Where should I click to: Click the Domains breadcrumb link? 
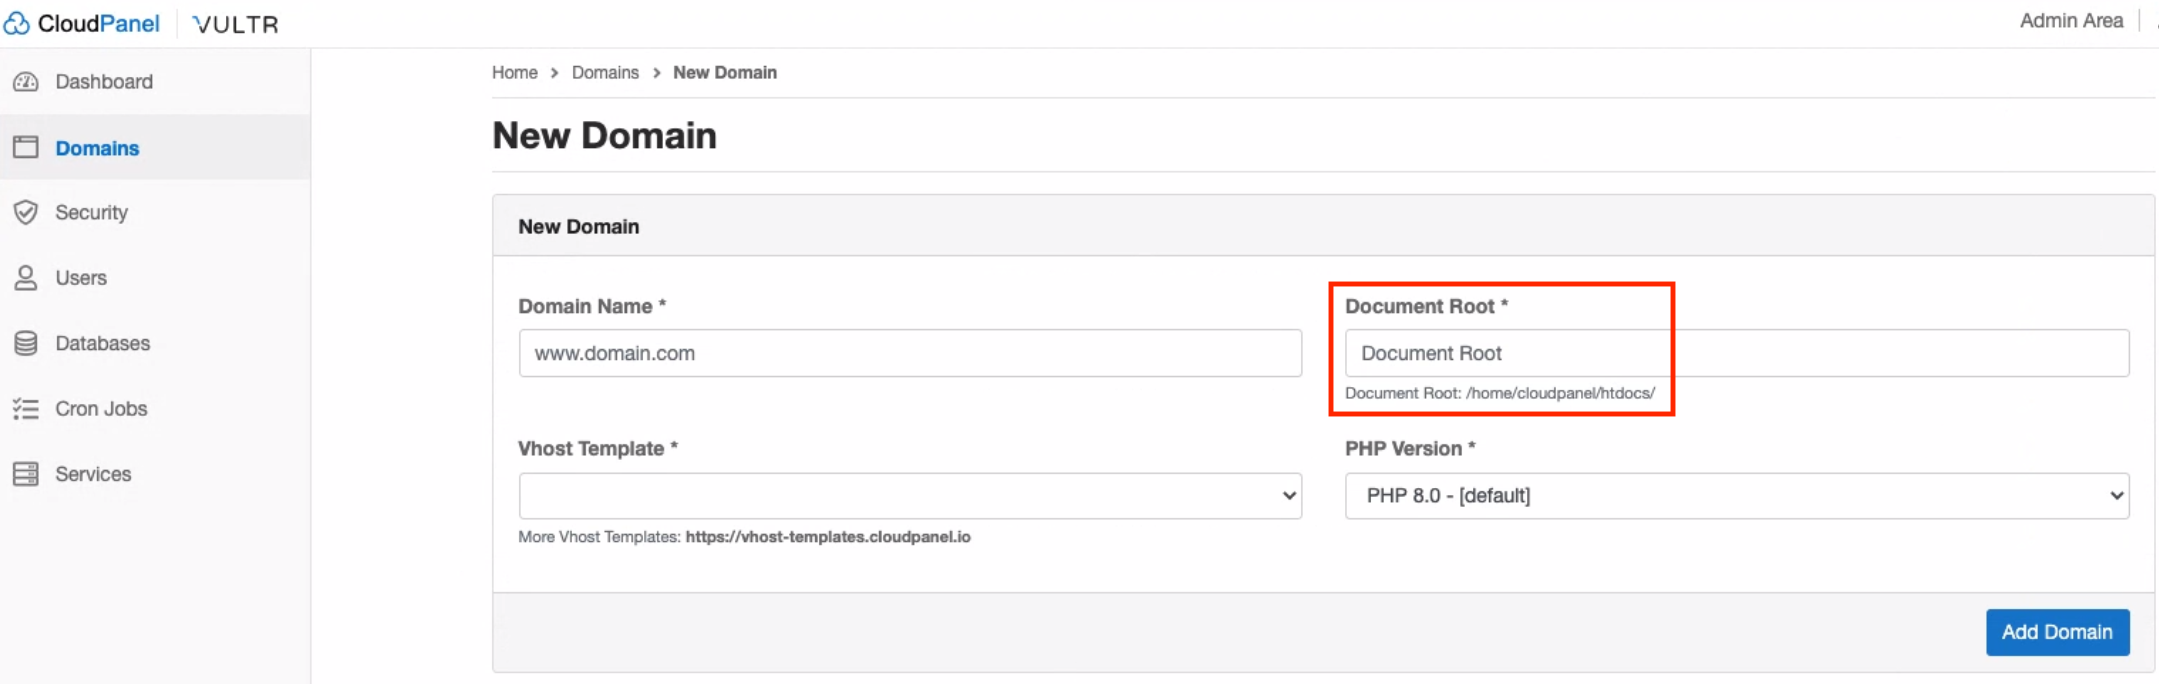pos(605,73)
